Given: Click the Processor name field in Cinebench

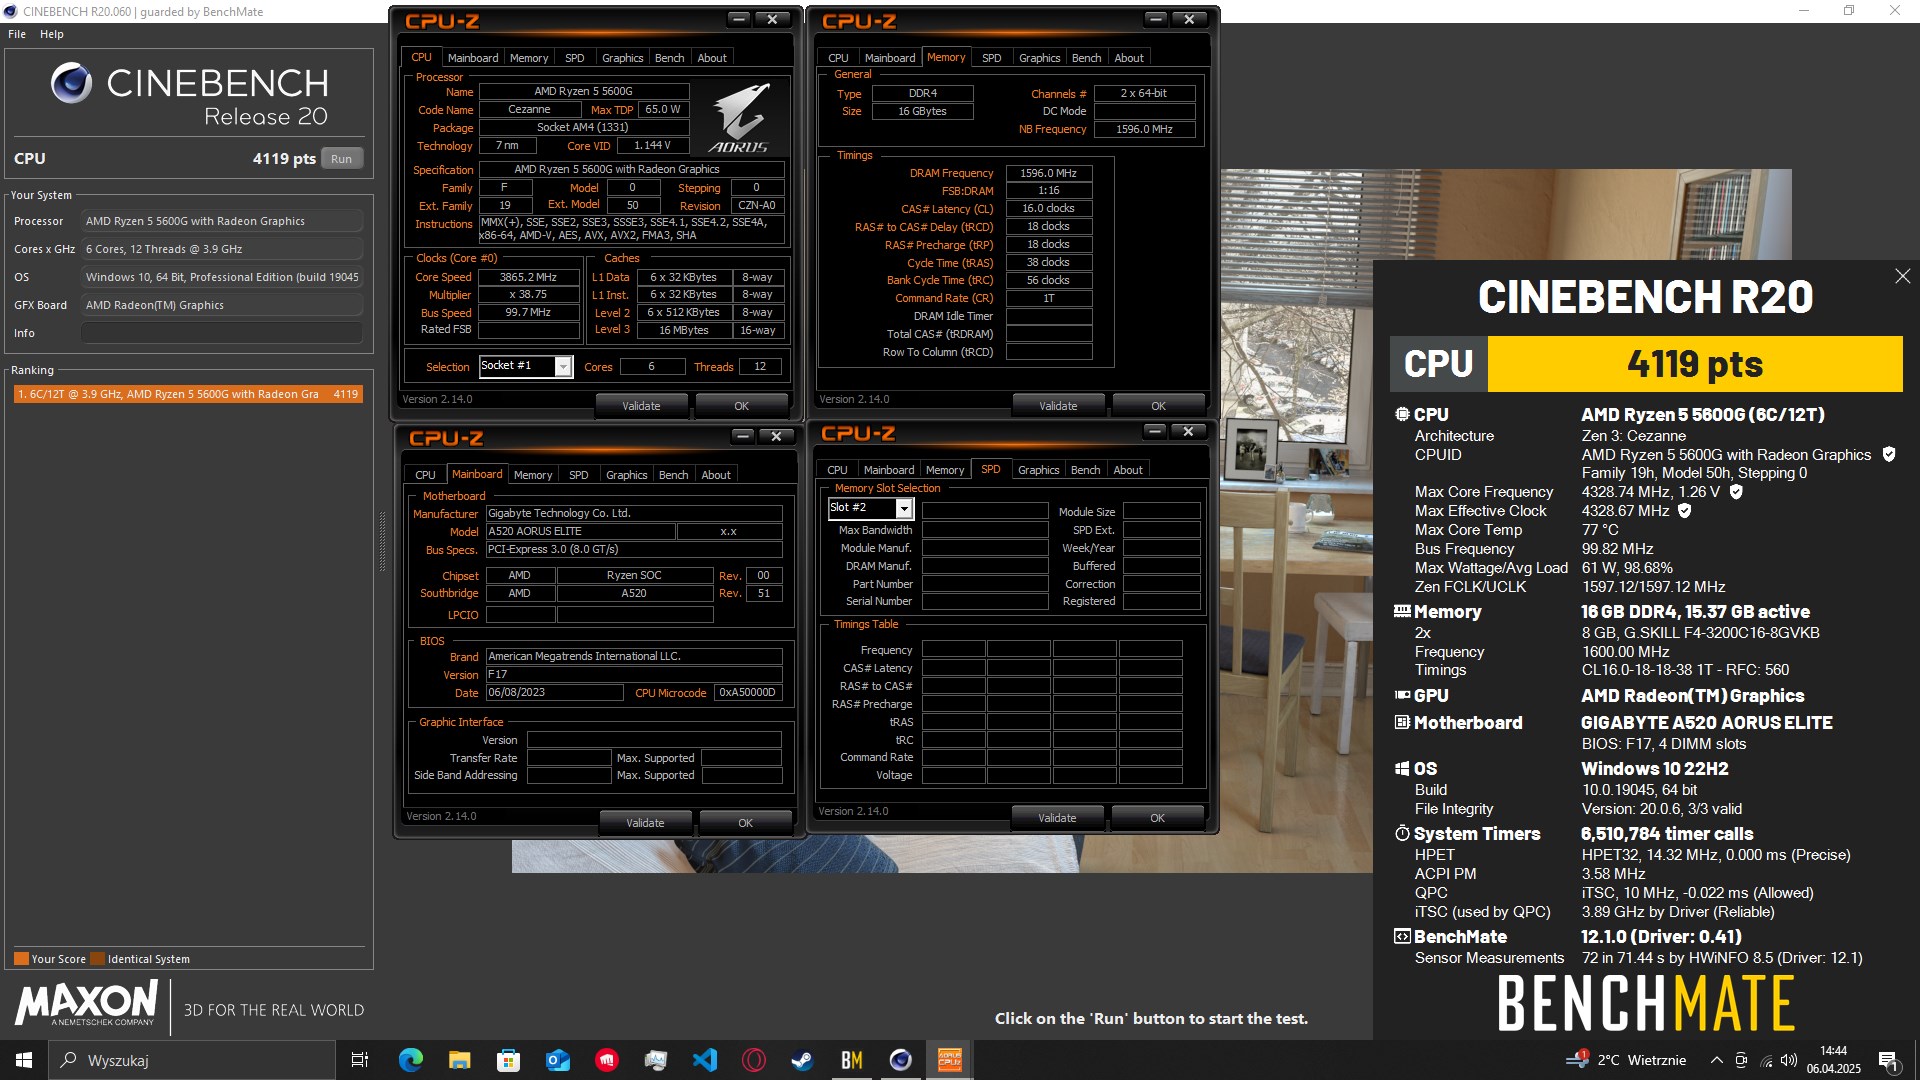Looking at the screenshot, I should click(222, 221).
